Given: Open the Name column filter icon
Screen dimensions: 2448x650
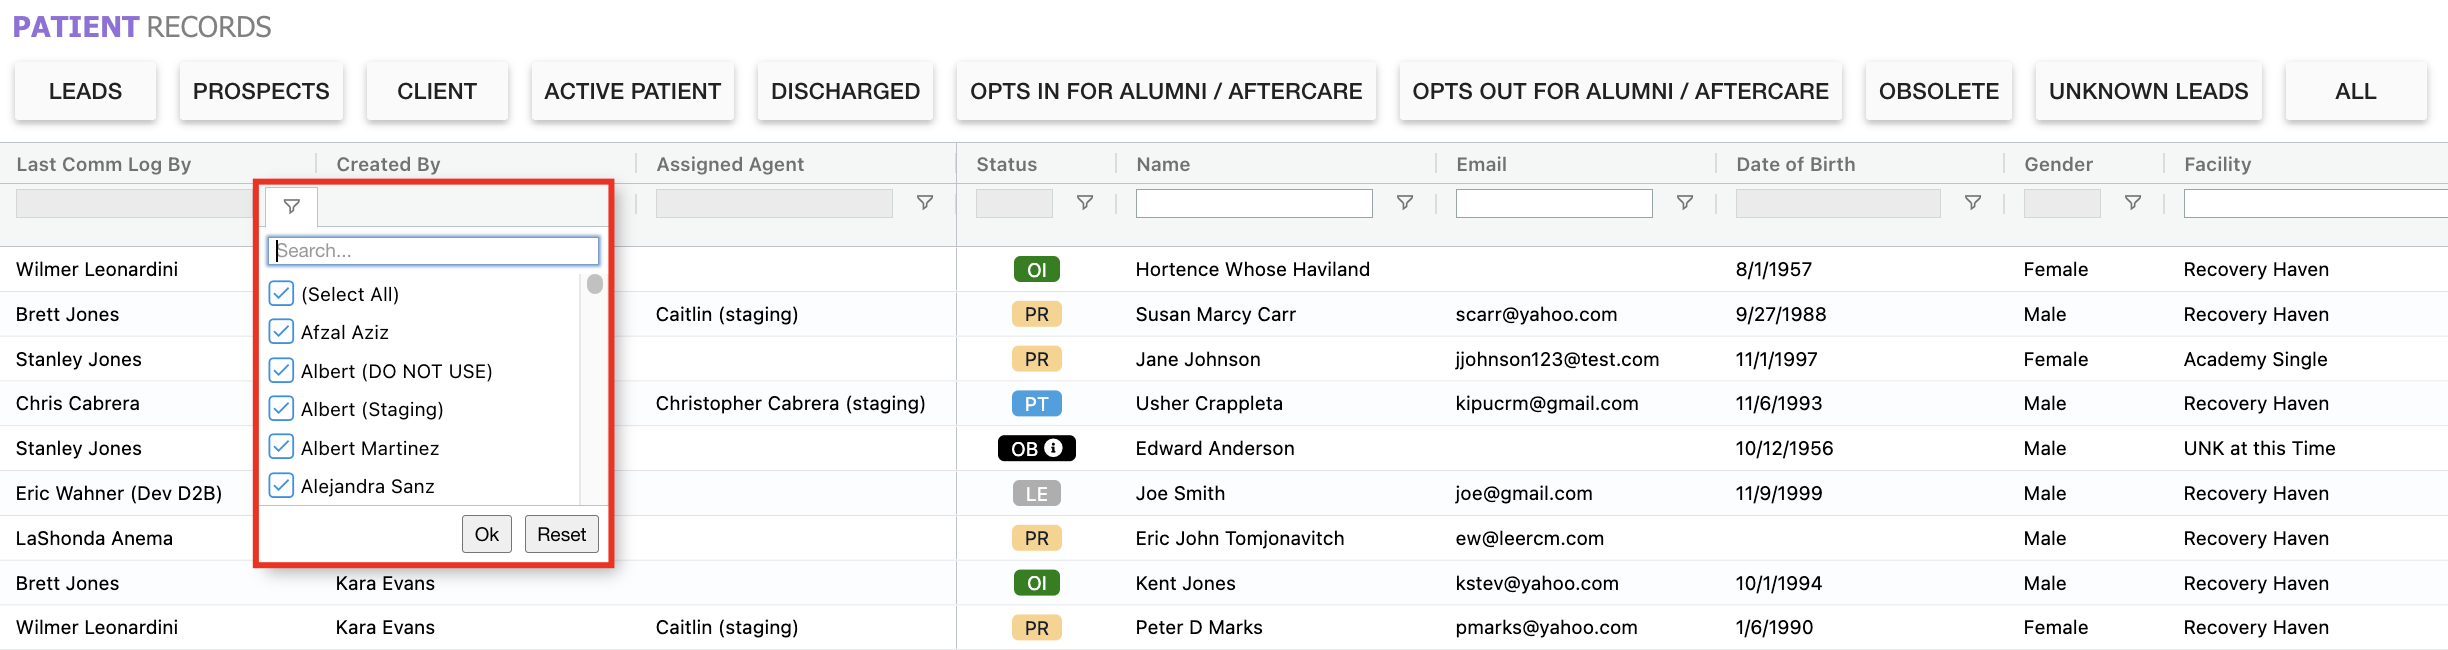Looking at the screenshot, I should pos(1405,203).
